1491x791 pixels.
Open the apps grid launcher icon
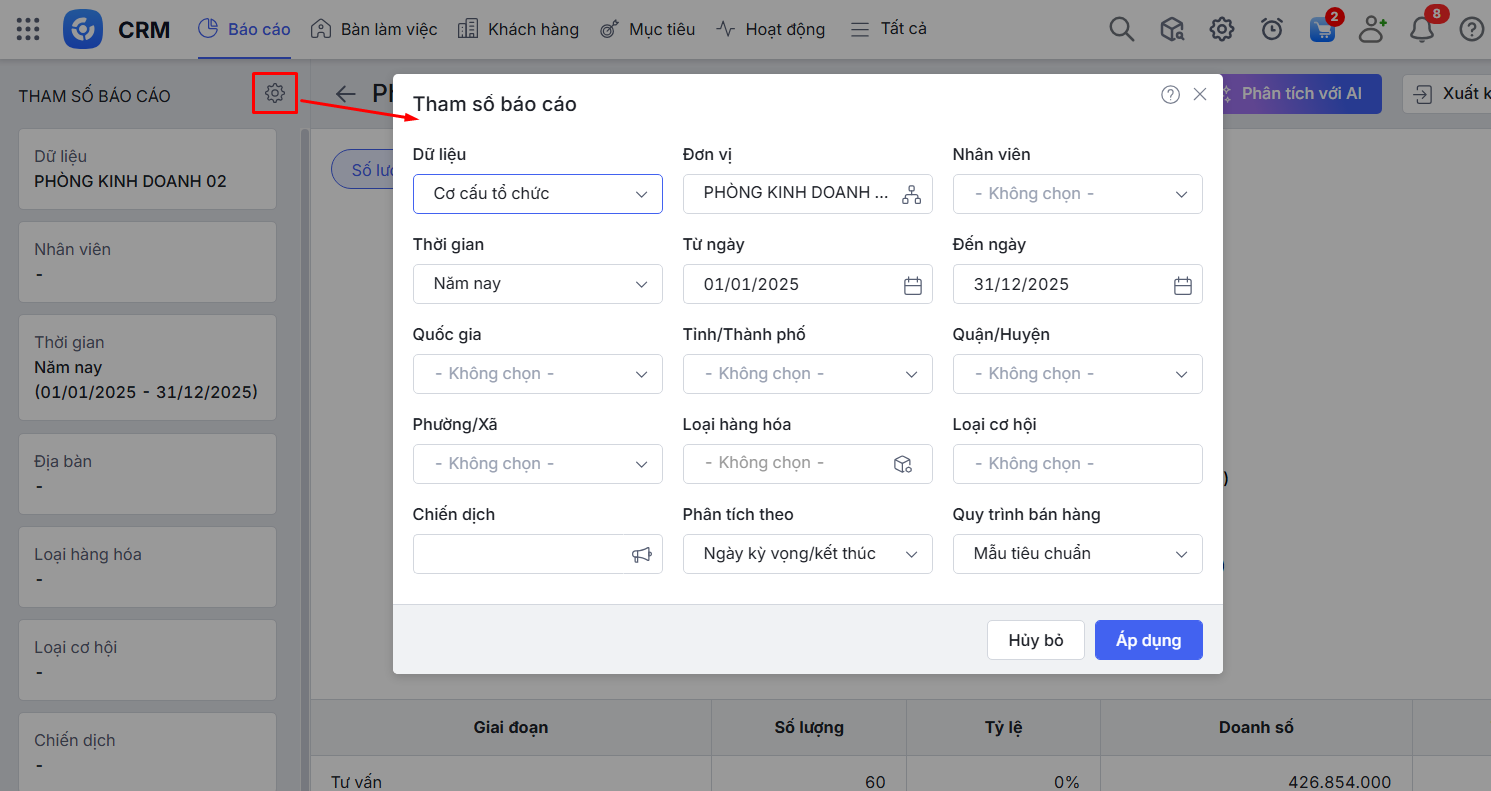point(29,29)
